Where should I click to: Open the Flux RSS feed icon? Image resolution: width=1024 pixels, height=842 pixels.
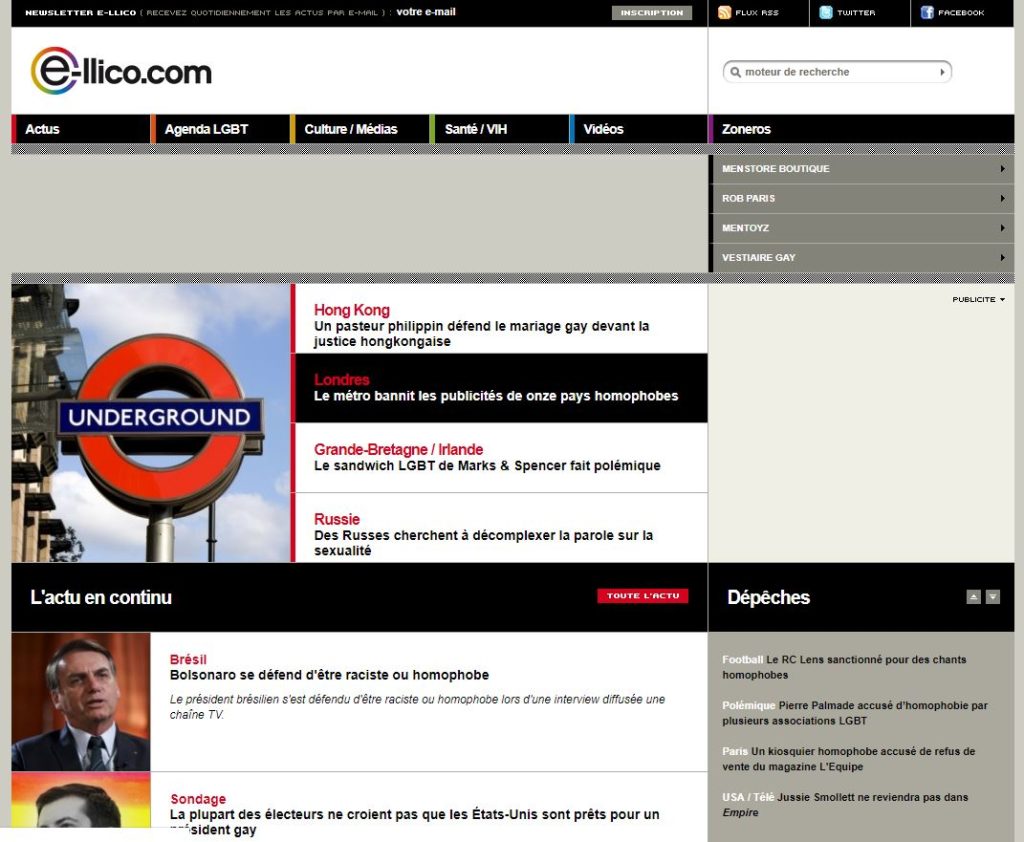(x=724, y=12)
